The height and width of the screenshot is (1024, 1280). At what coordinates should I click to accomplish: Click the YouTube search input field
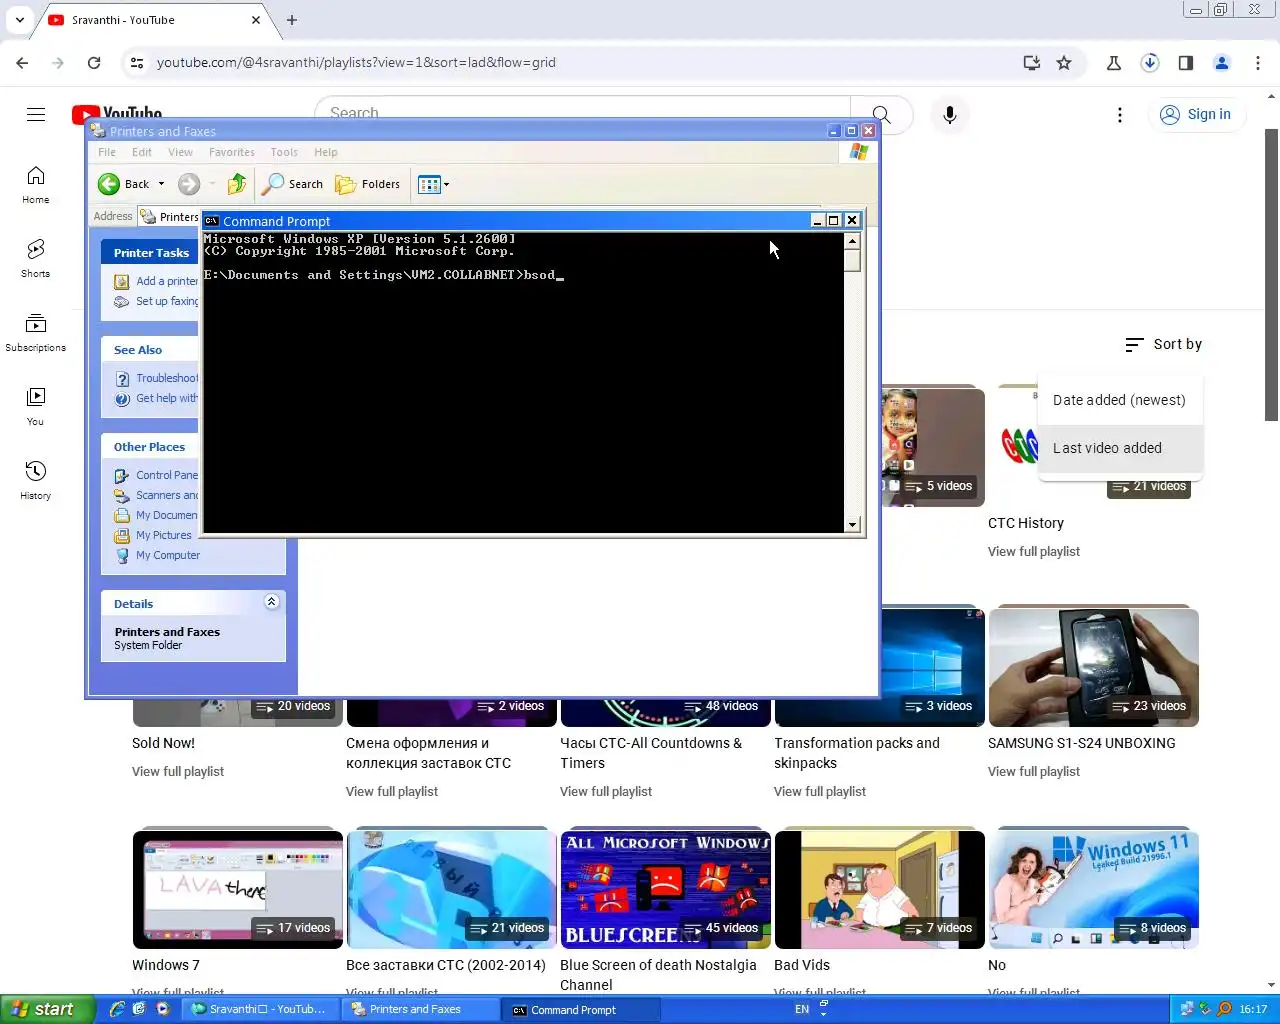pos(582,114)
